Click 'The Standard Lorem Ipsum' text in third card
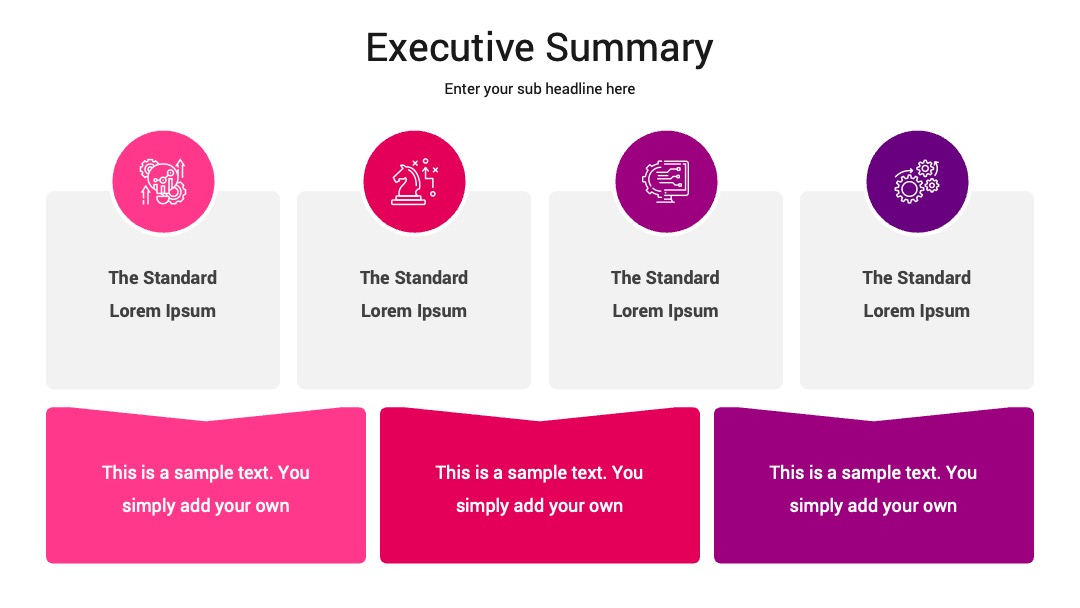The height and width of the screenshot is (608, 1080). [665, 294]
